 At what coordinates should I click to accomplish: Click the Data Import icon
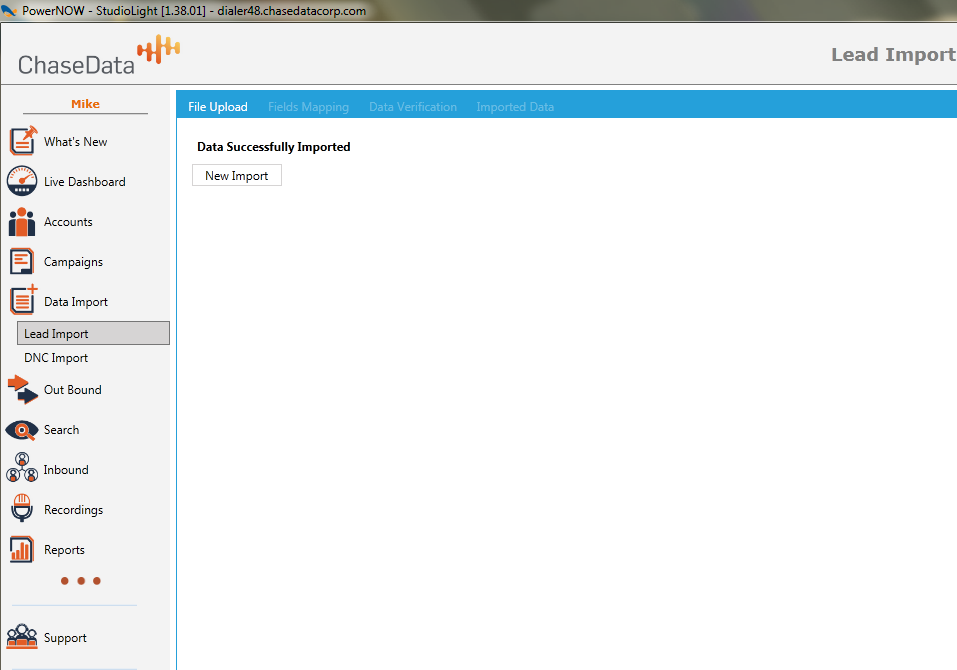coord(22,300)
